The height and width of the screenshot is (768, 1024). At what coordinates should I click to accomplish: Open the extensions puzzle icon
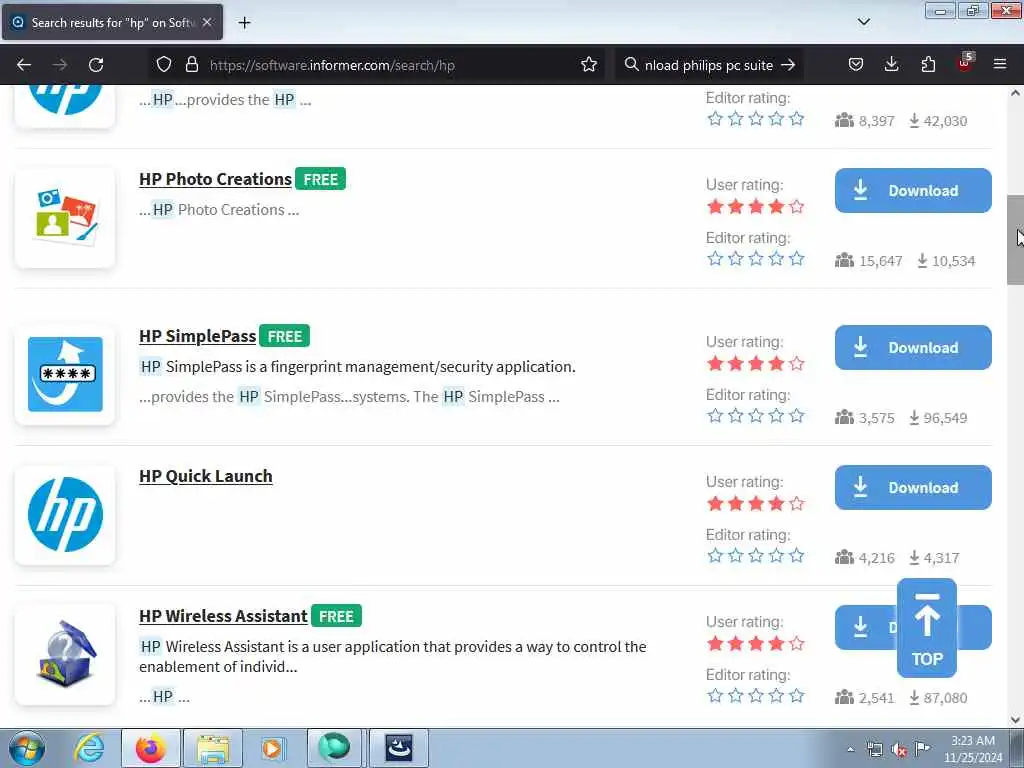pyautogui.click(x=928, y=65)
